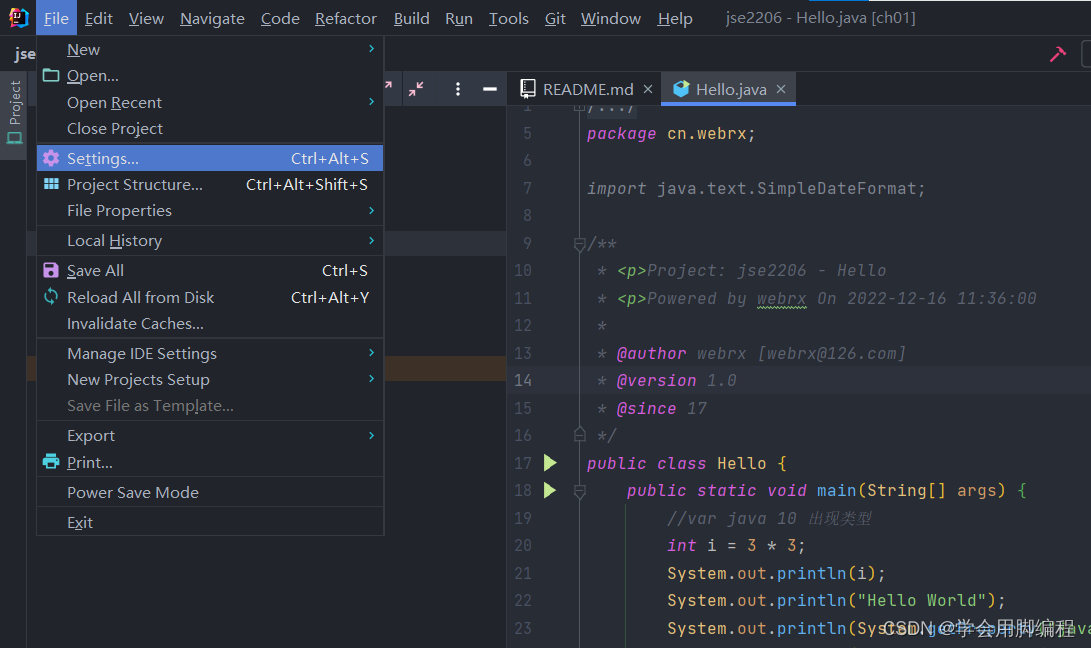
Task: Close the Hello.java tab
Action: (781, 89)
